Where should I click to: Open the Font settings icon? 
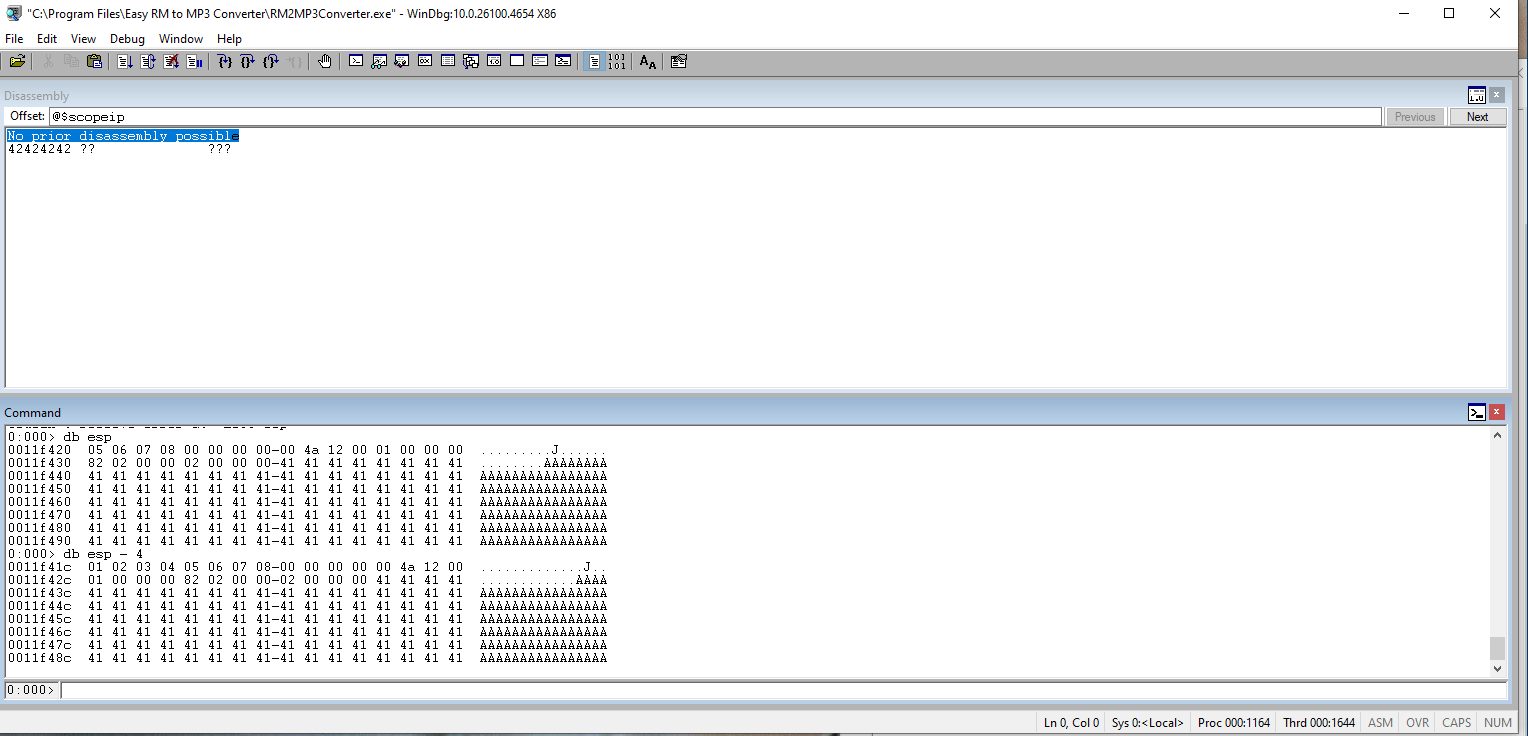(x=648, y=62)
